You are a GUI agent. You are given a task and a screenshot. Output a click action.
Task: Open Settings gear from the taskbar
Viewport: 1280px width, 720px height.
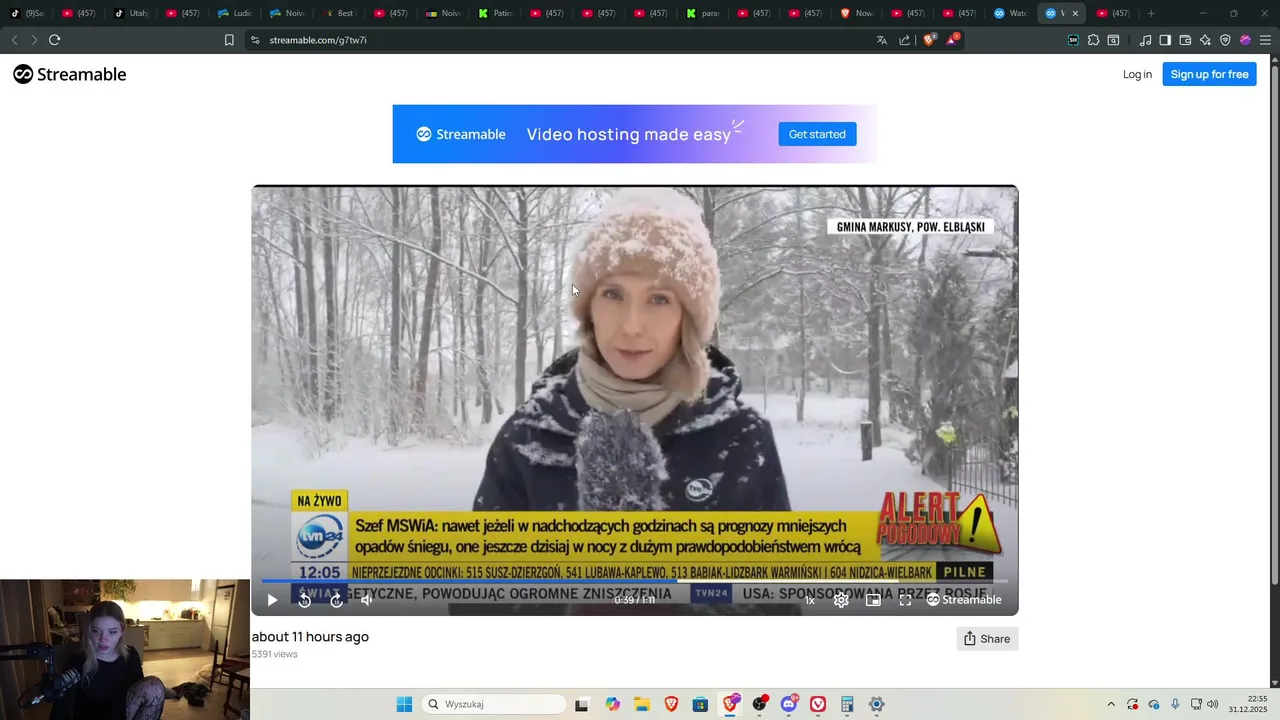tap(877, 704)
